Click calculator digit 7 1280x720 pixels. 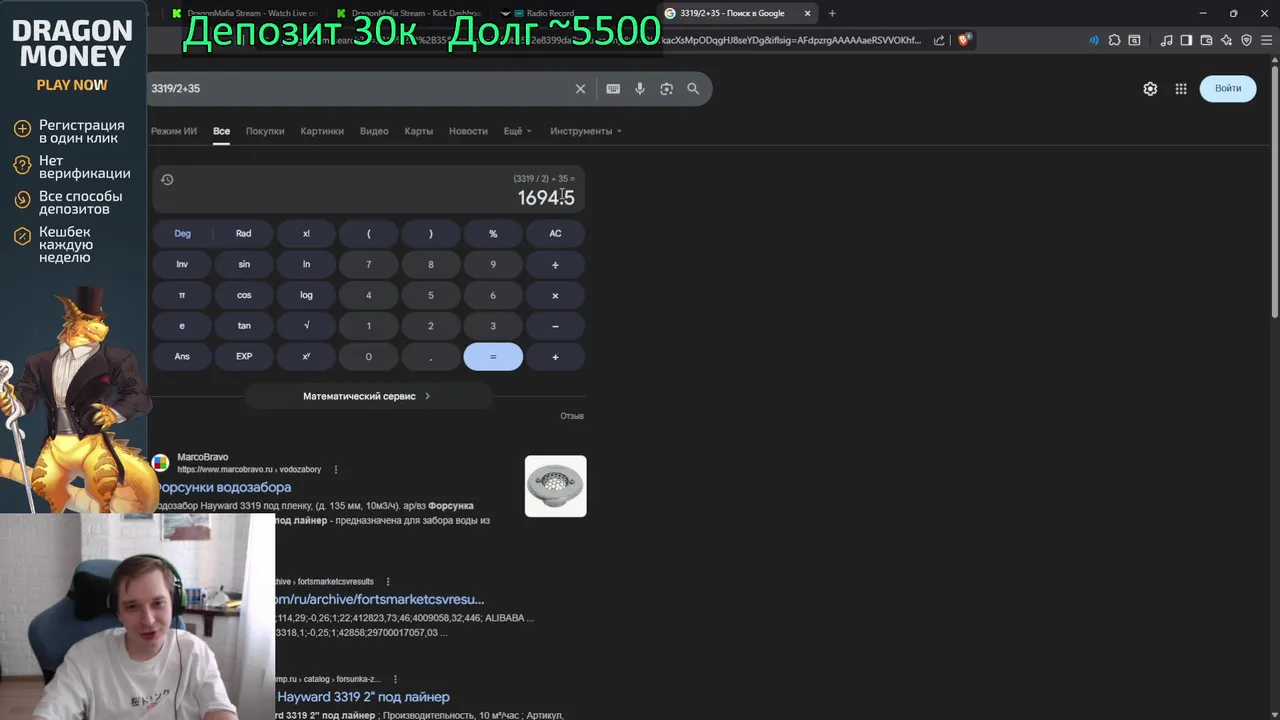[368, 265]
